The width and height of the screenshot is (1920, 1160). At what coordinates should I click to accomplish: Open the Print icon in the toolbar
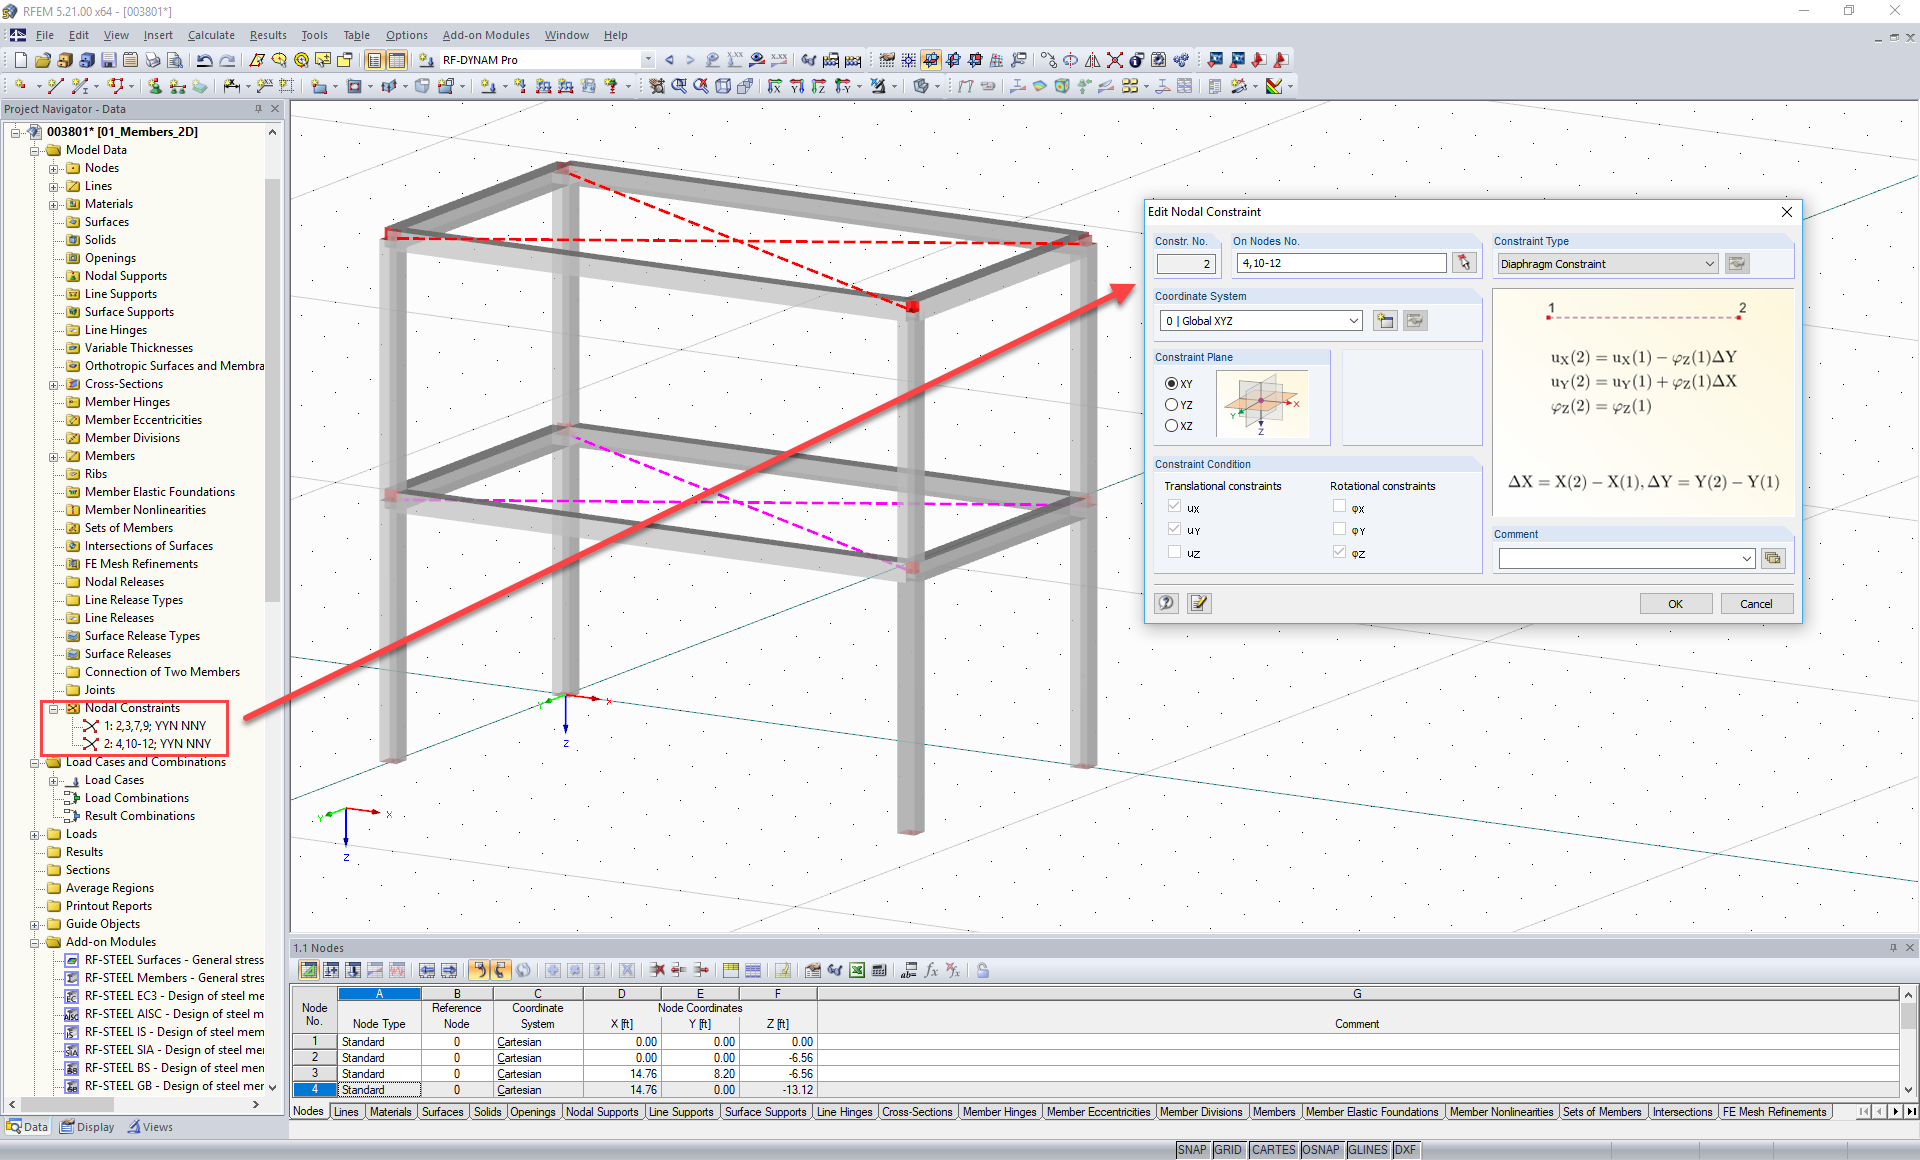pos(153,60)
